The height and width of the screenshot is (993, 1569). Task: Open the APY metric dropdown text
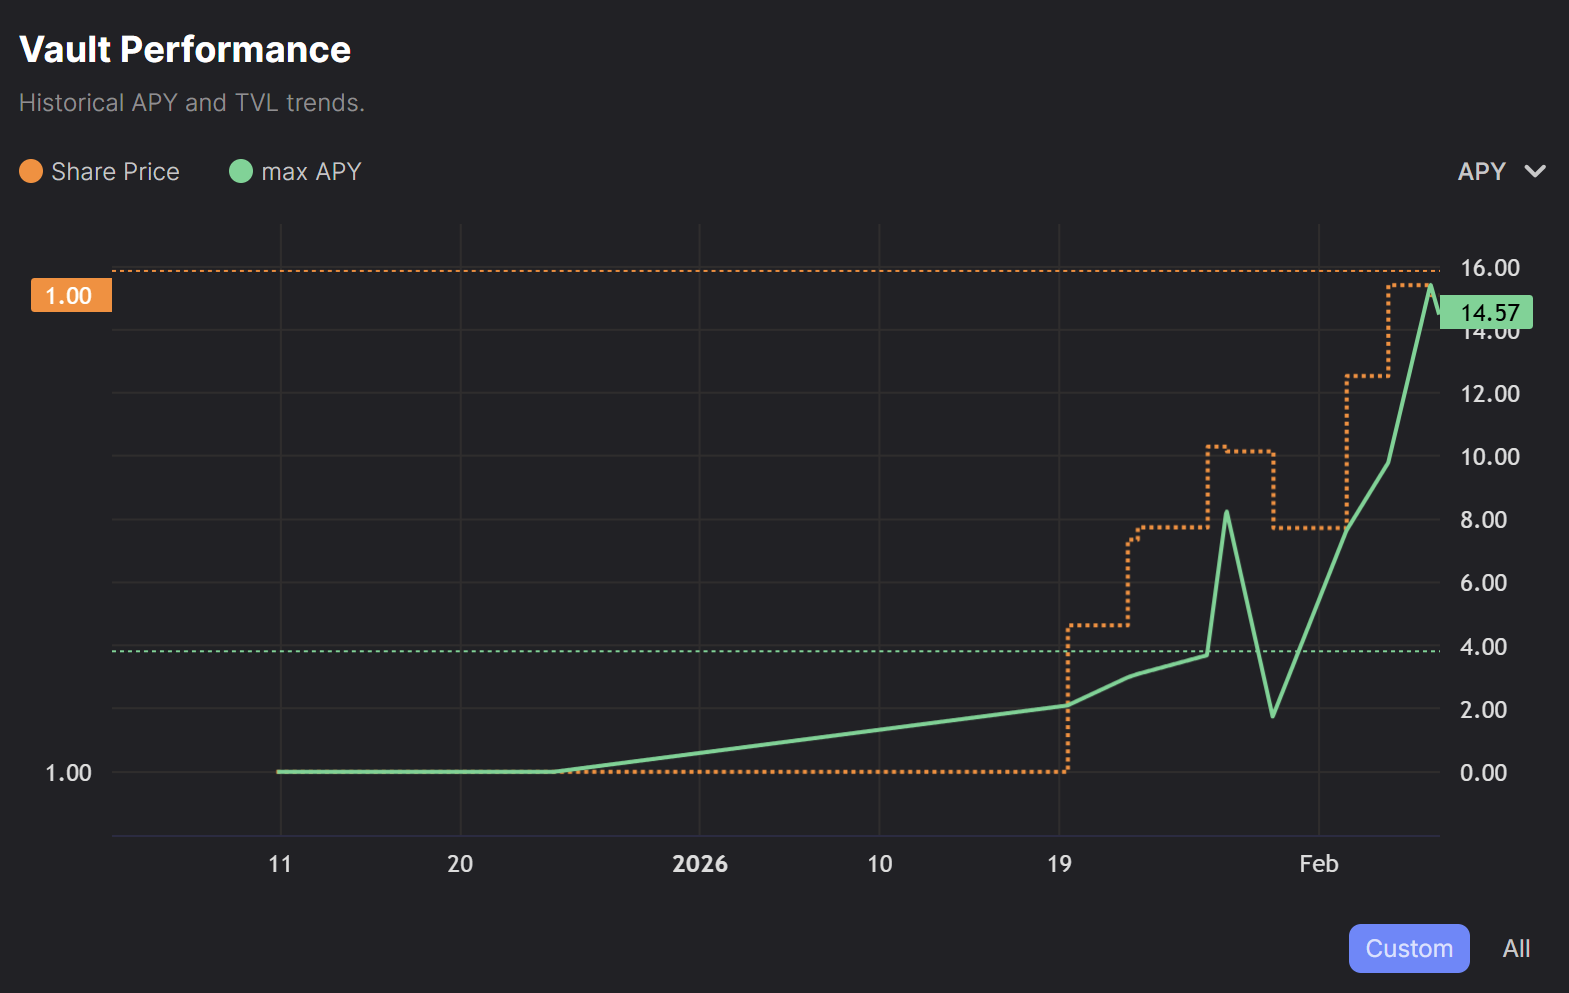(1481, 172)
